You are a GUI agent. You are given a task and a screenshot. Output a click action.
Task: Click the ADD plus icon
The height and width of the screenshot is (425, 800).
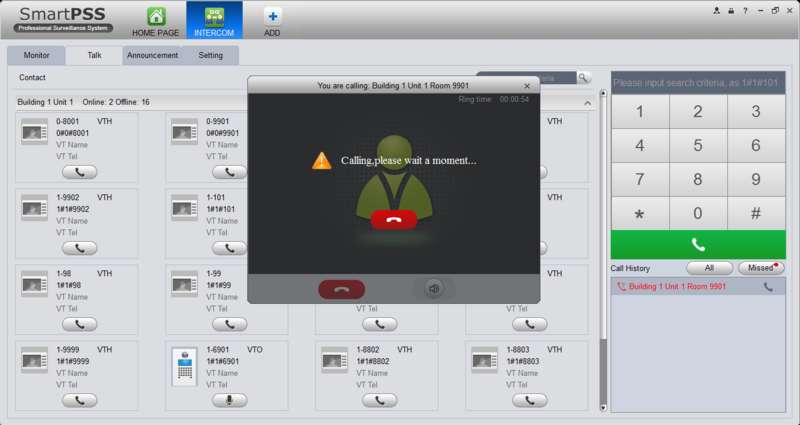(272, 16)
